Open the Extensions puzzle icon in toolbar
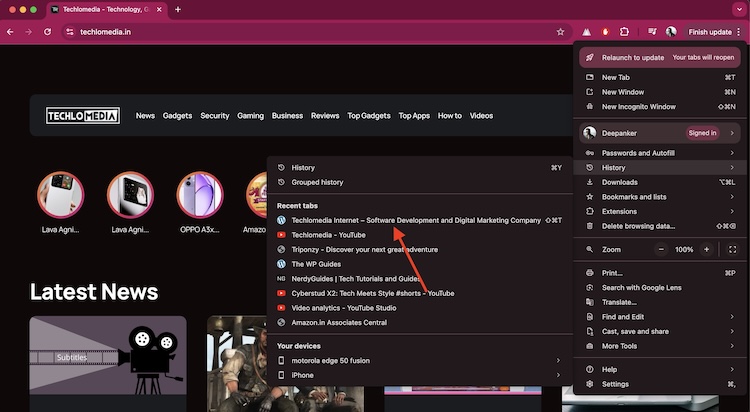Screen dimensions: 750x412 pos(624,32)
